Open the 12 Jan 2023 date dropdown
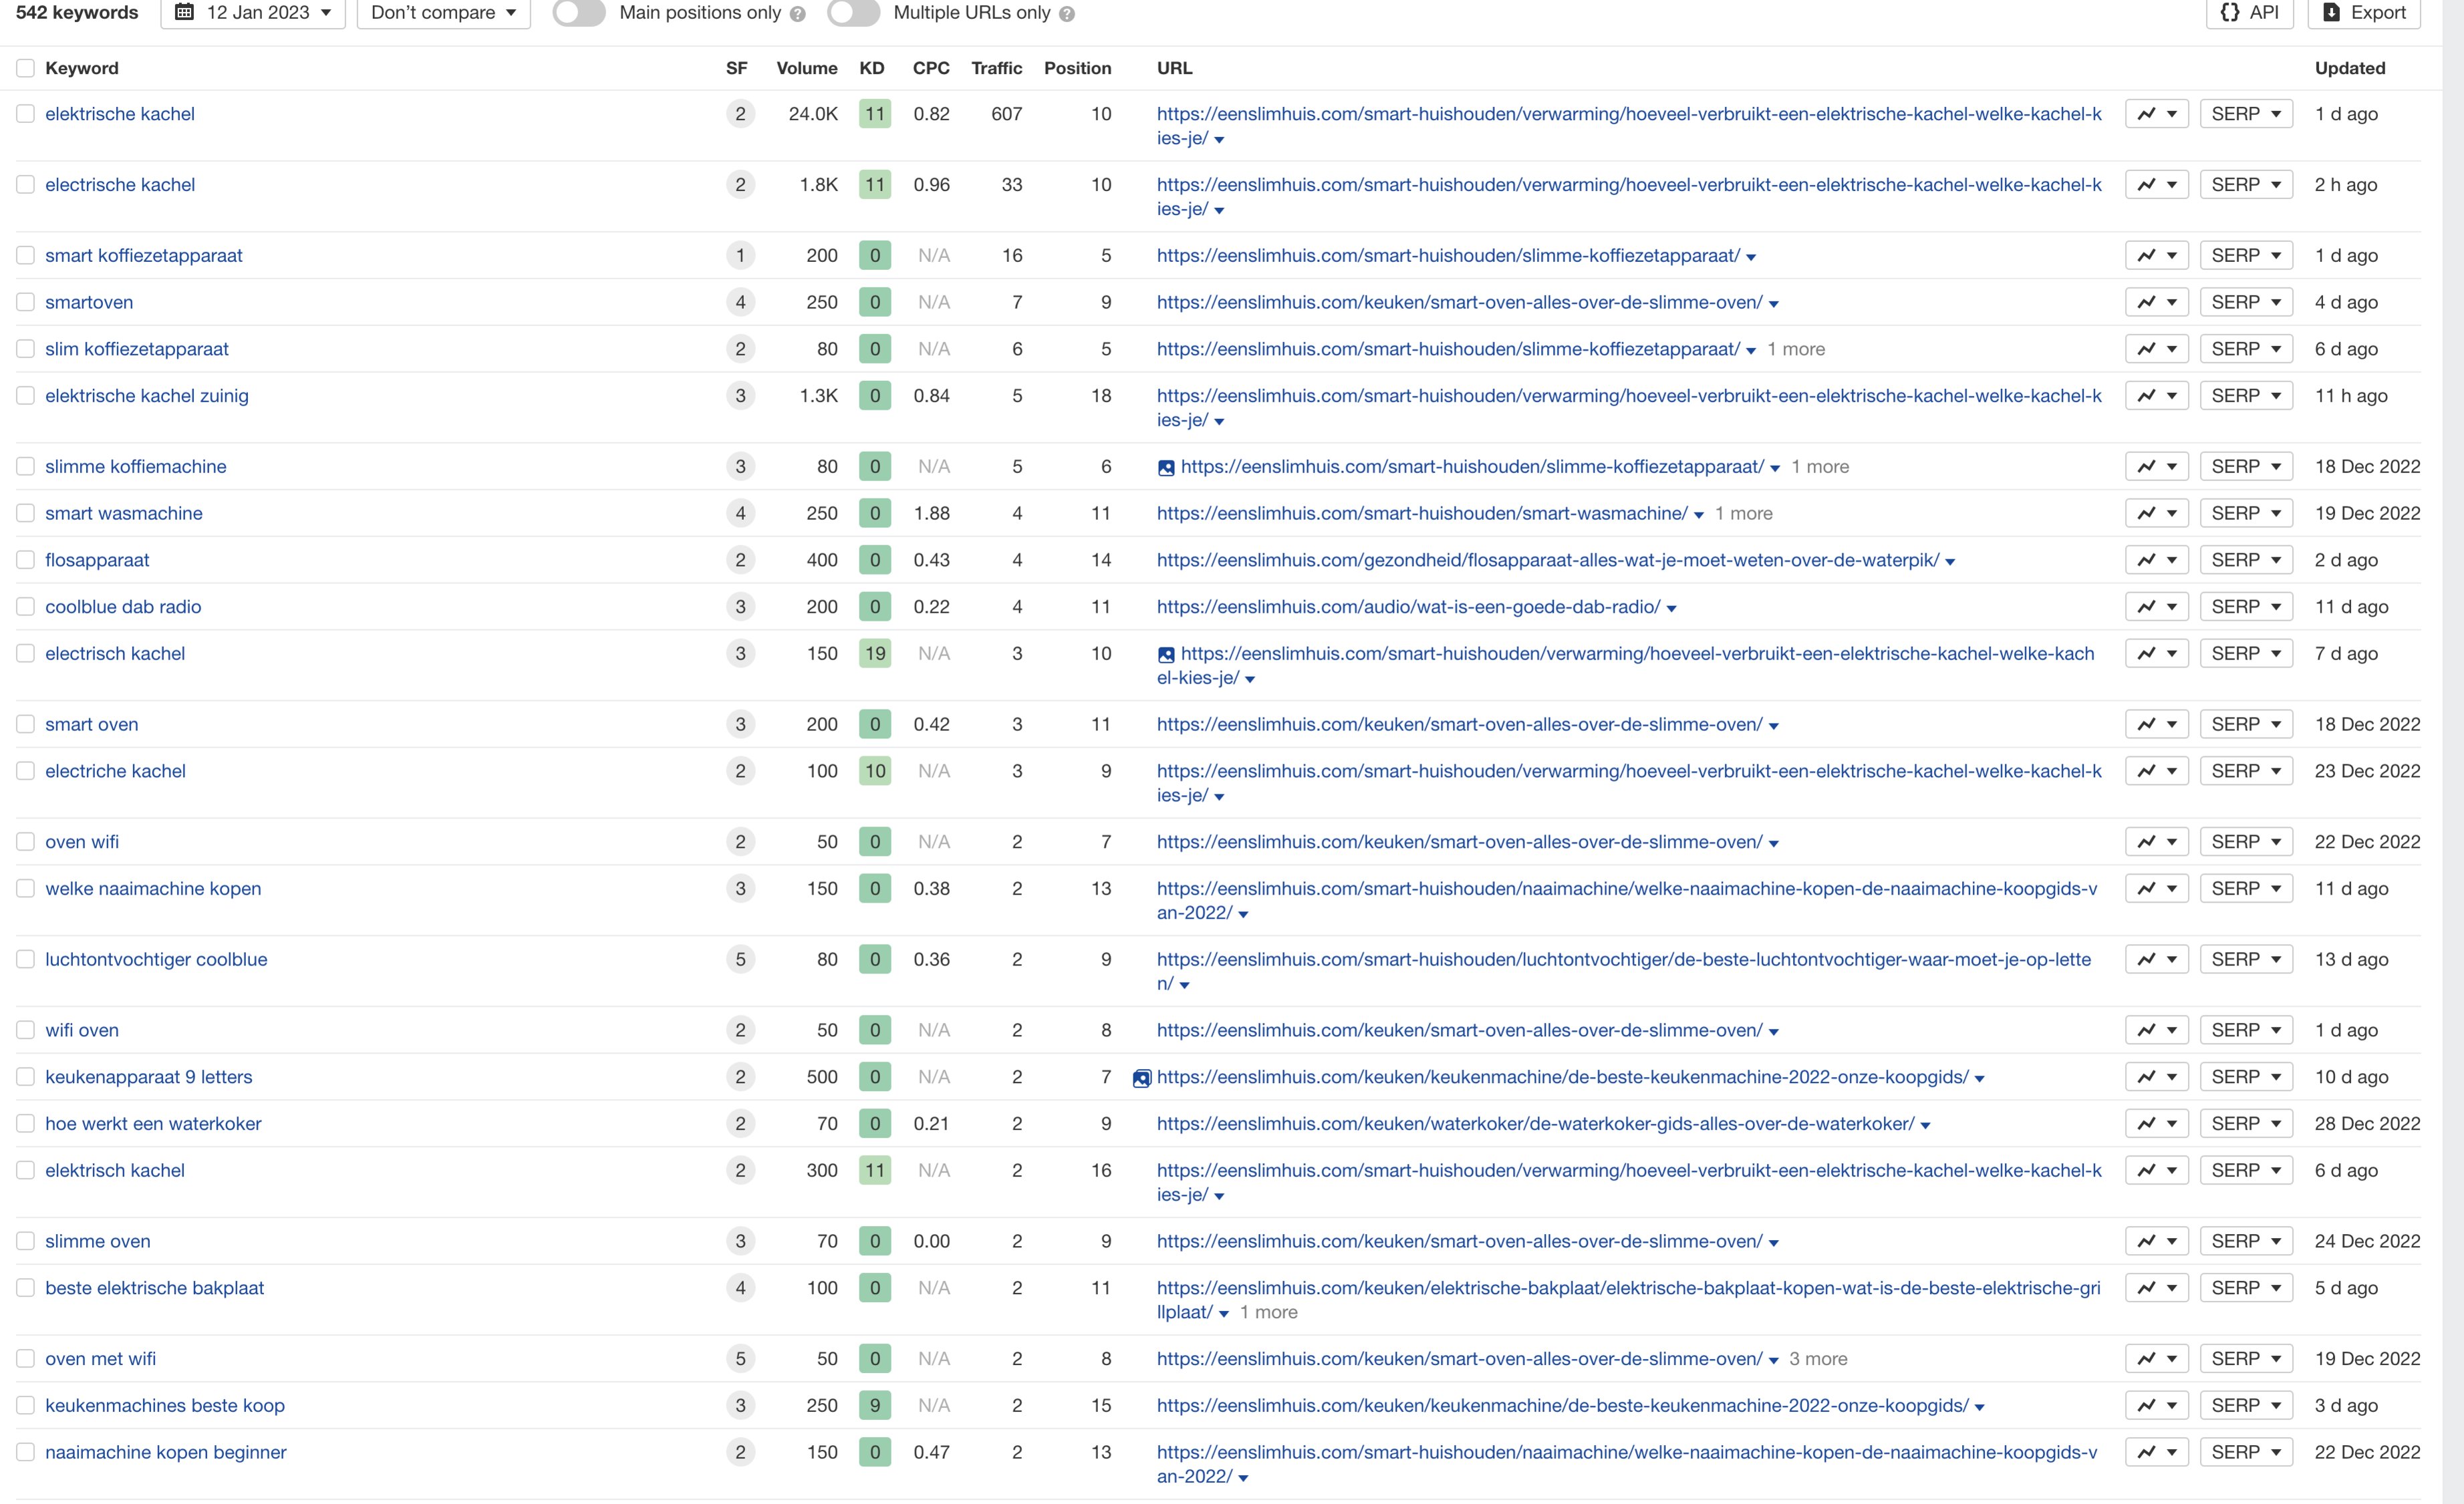This screenshot has width=2464, height=1504. pyautogui.click(x=253, y=13)
